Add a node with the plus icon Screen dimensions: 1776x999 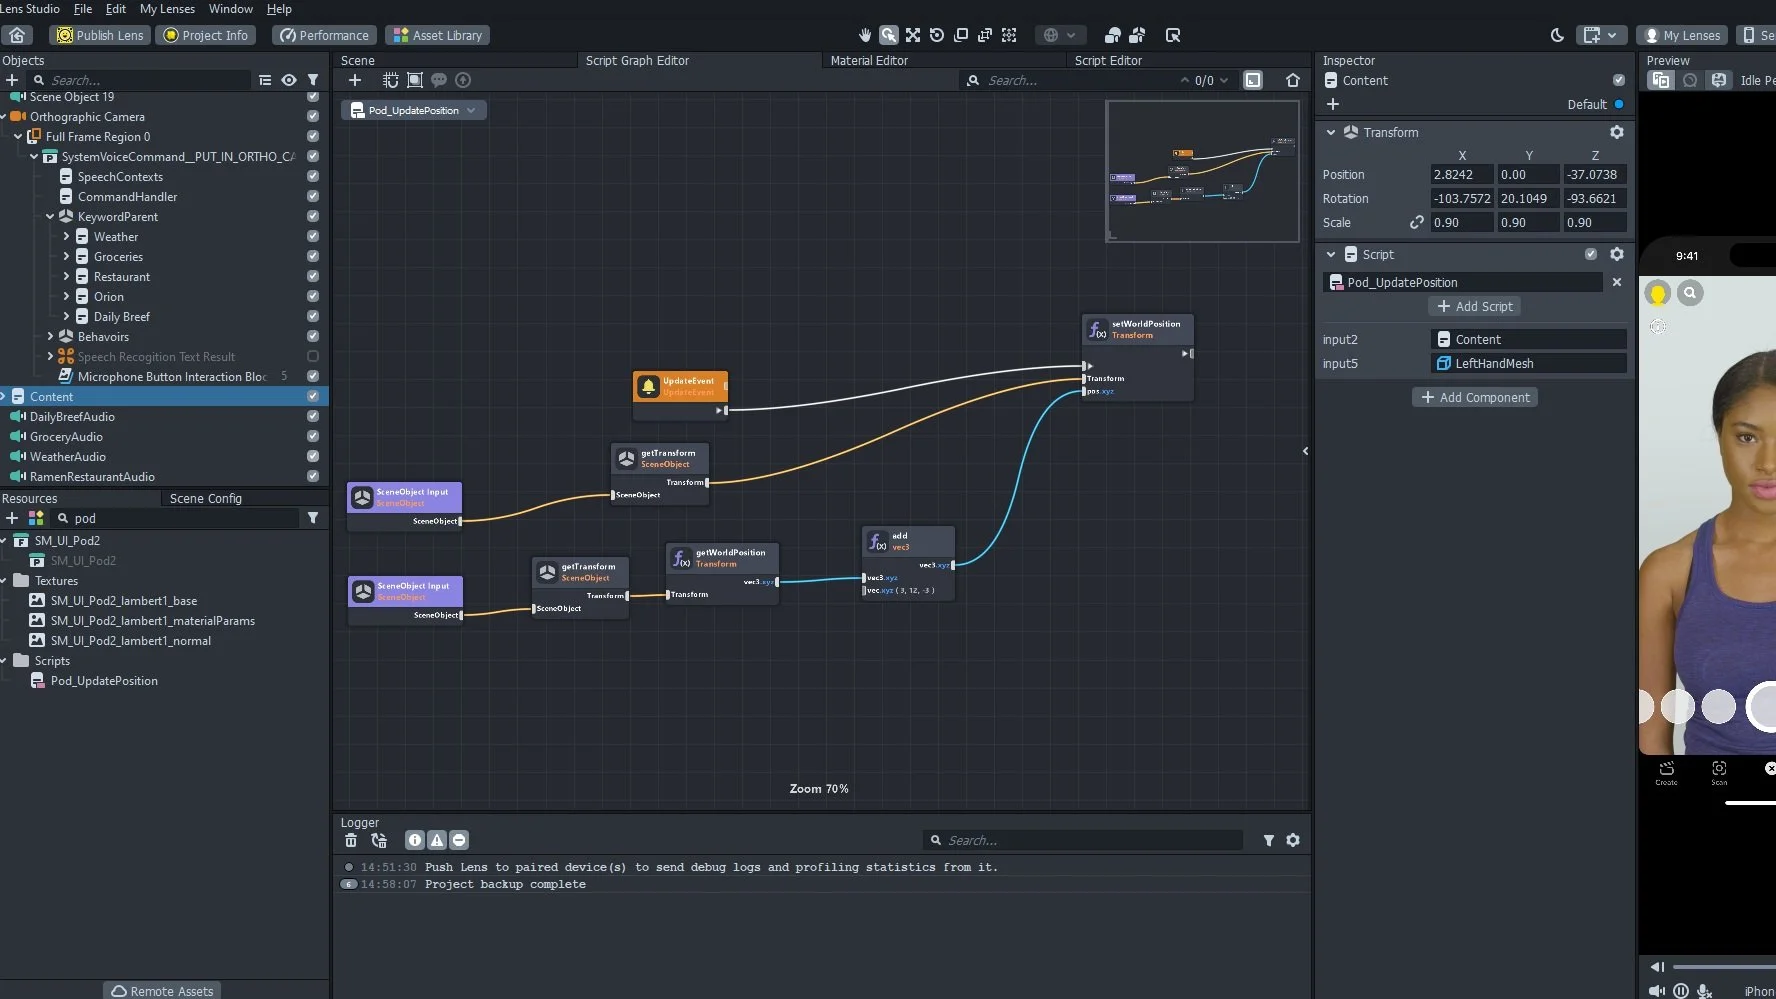(355, 80)
